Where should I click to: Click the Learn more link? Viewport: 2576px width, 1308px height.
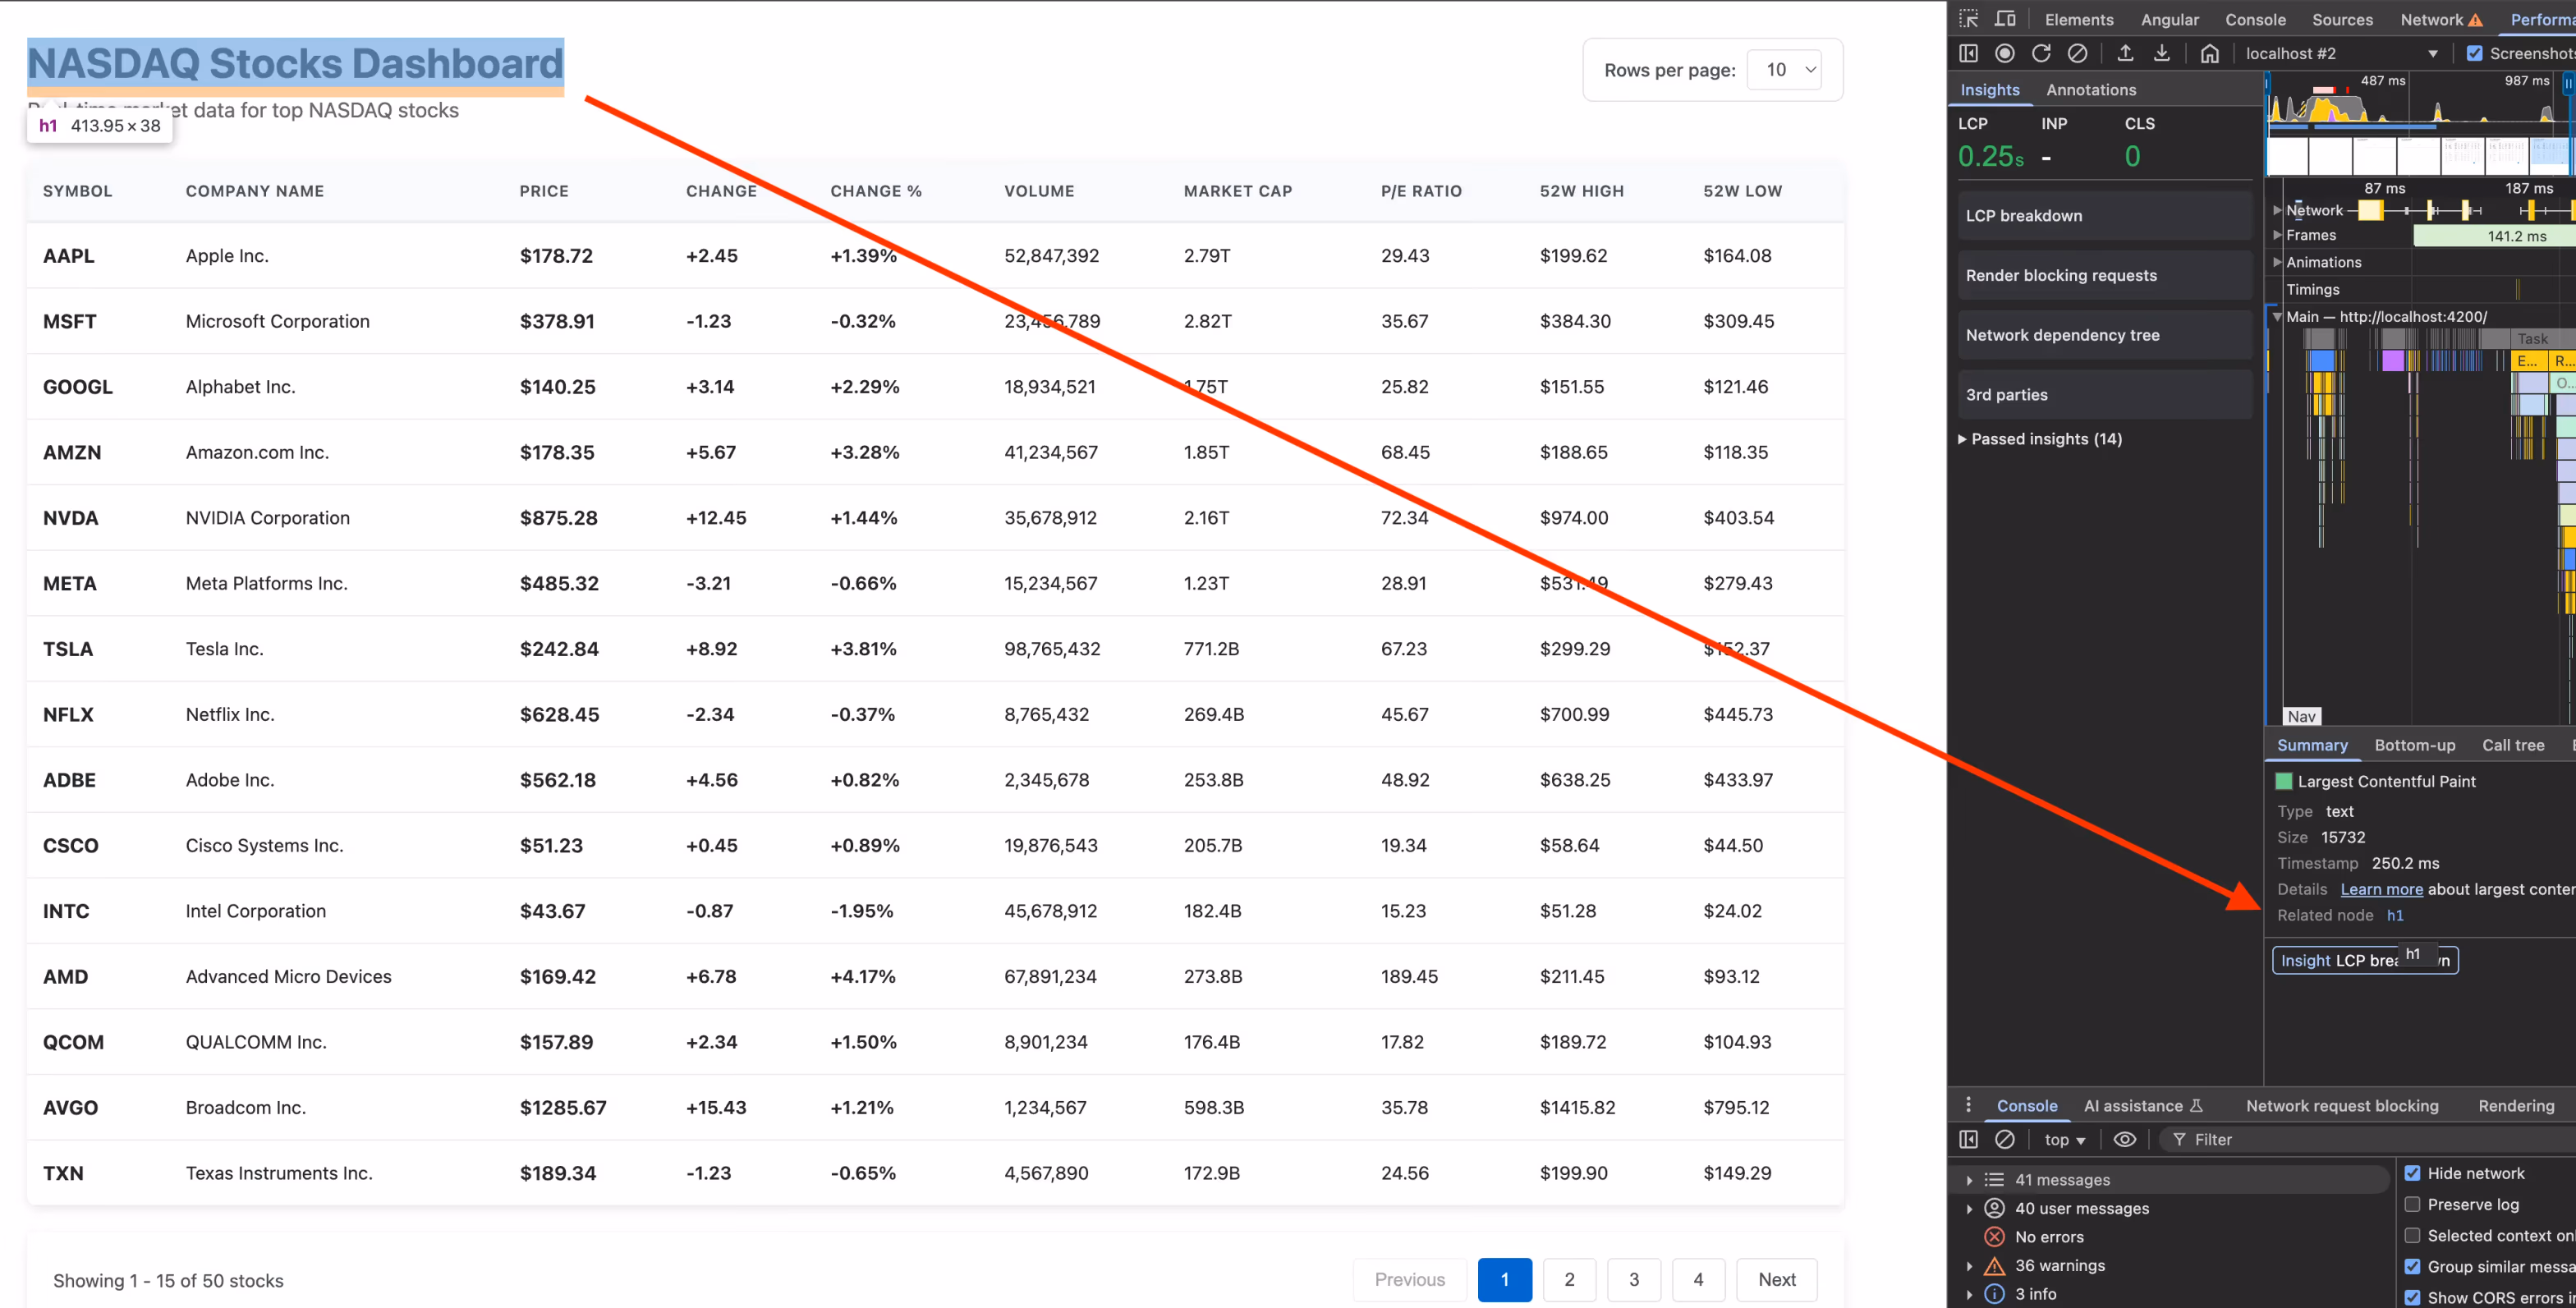coord(2381,889)
